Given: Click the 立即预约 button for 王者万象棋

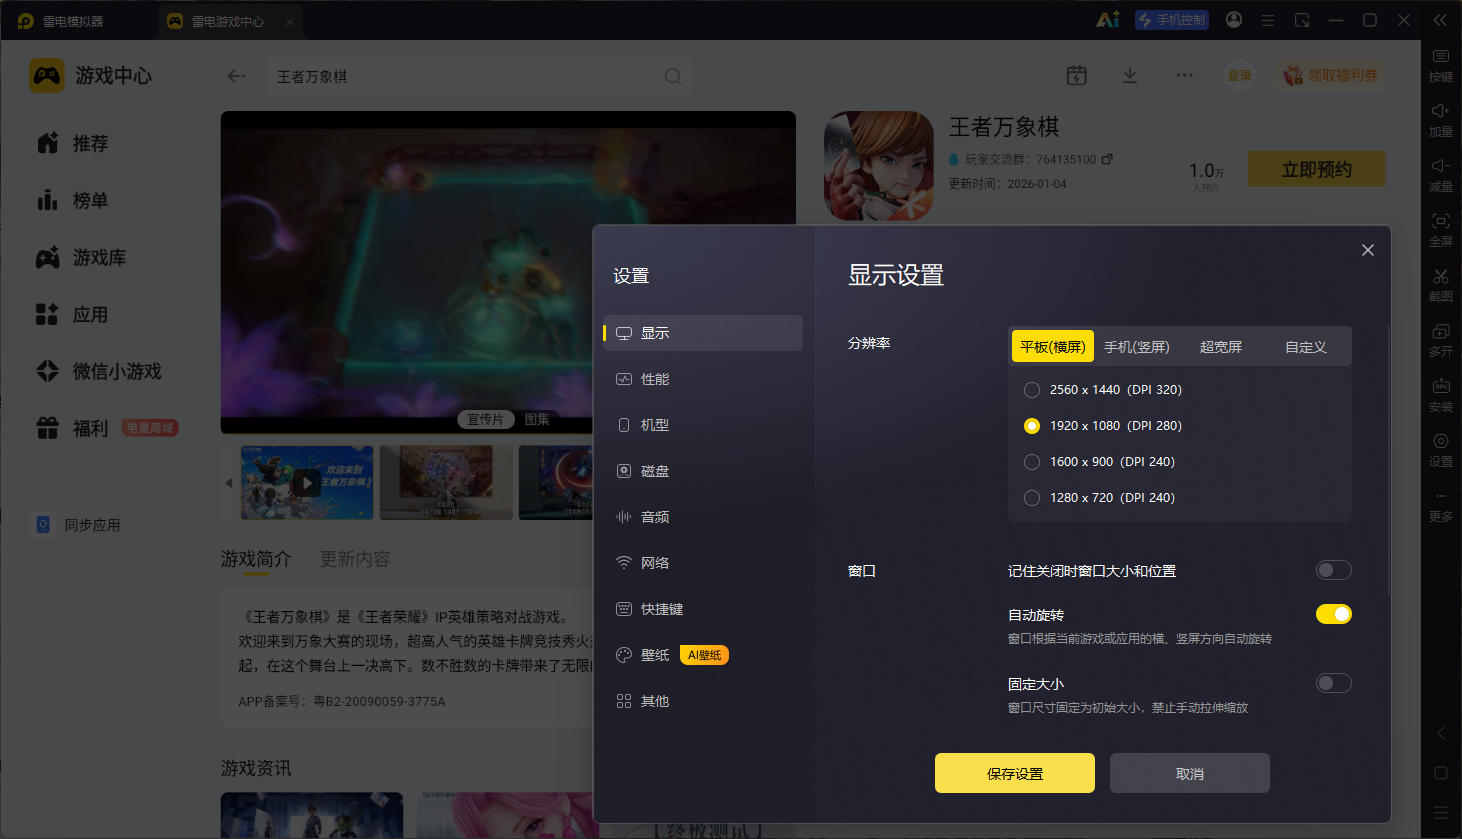Looking at the screenshot, I should coord(1317,169).
